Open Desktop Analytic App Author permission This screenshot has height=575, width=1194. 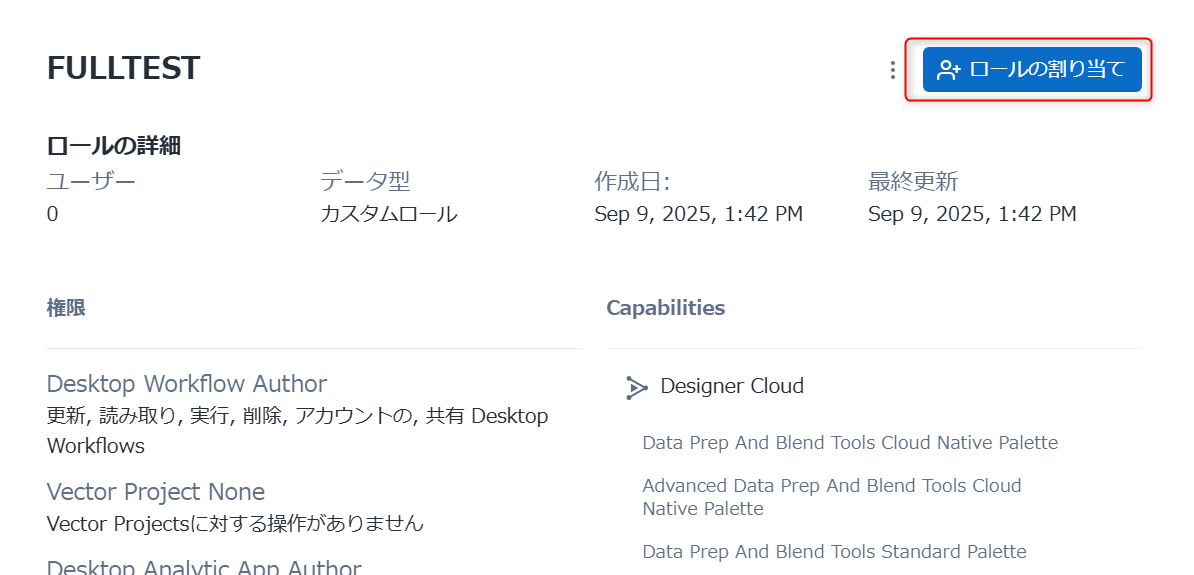coord(203,567)
